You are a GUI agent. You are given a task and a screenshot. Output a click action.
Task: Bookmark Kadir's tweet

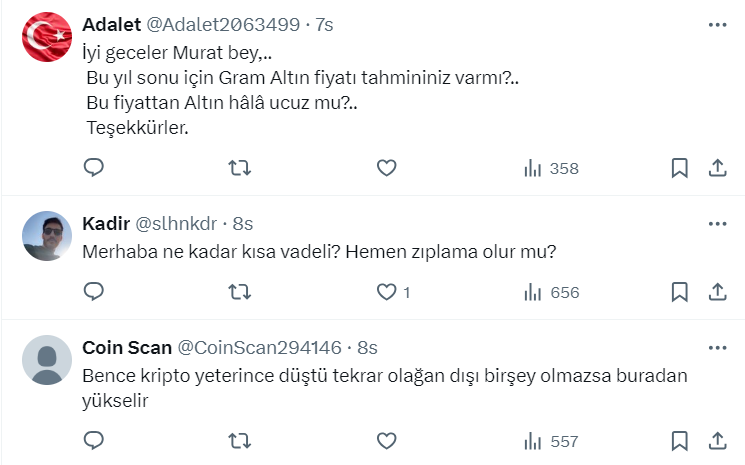click(x=679, y=292)
